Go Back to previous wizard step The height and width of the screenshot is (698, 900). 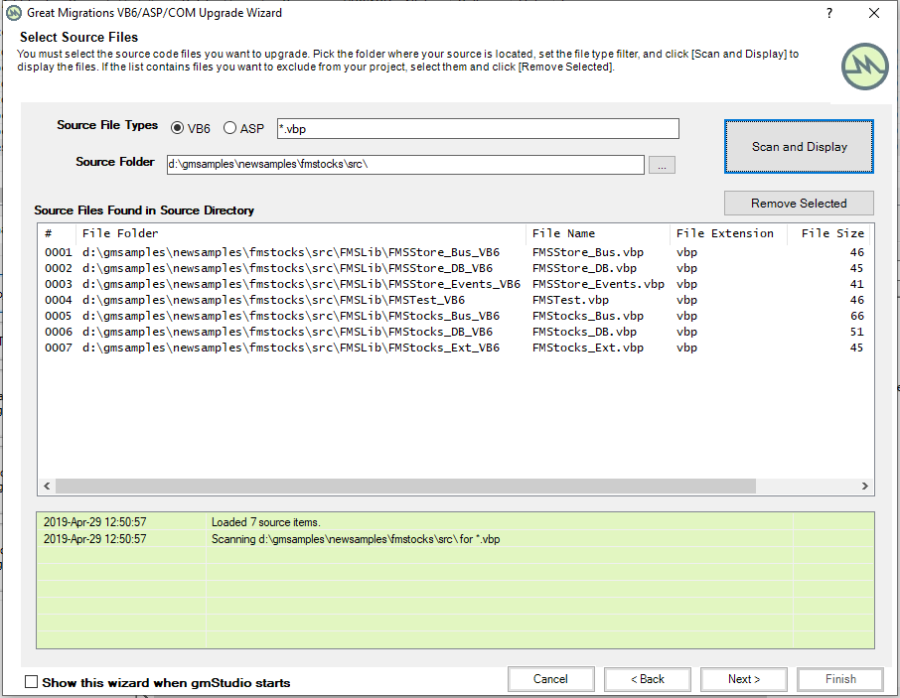point(647,679)
